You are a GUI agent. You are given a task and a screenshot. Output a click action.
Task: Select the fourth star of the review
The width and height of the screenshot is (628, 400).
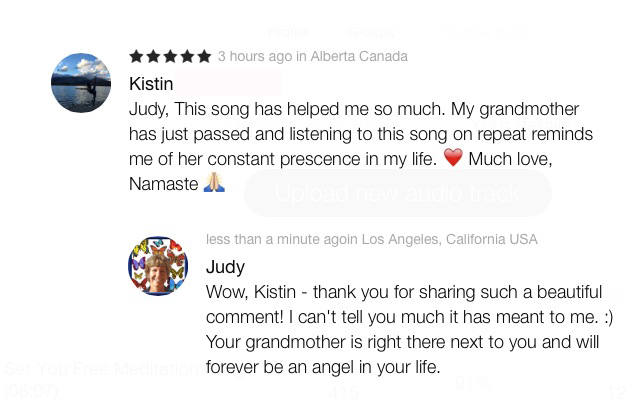[x=187, y=56]
